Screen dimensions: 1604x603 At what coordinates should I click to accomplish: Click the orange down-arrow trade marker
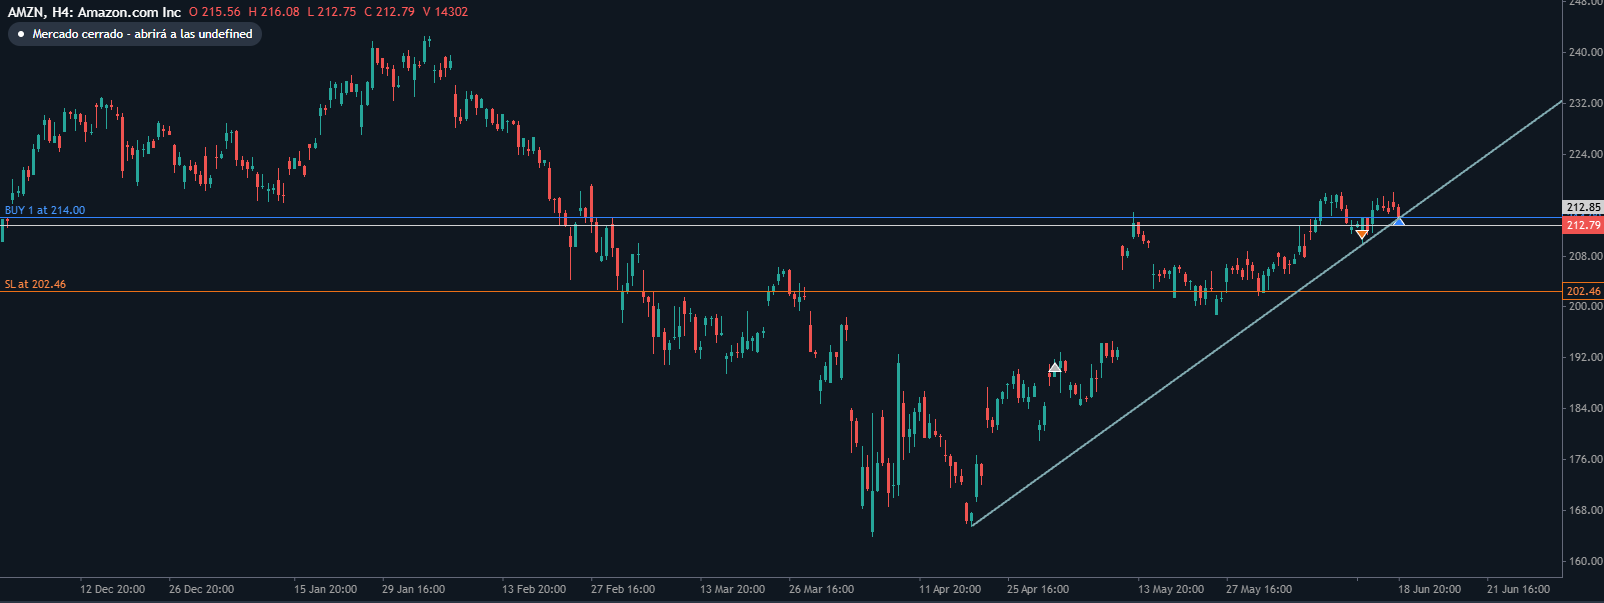(1362, 234)
